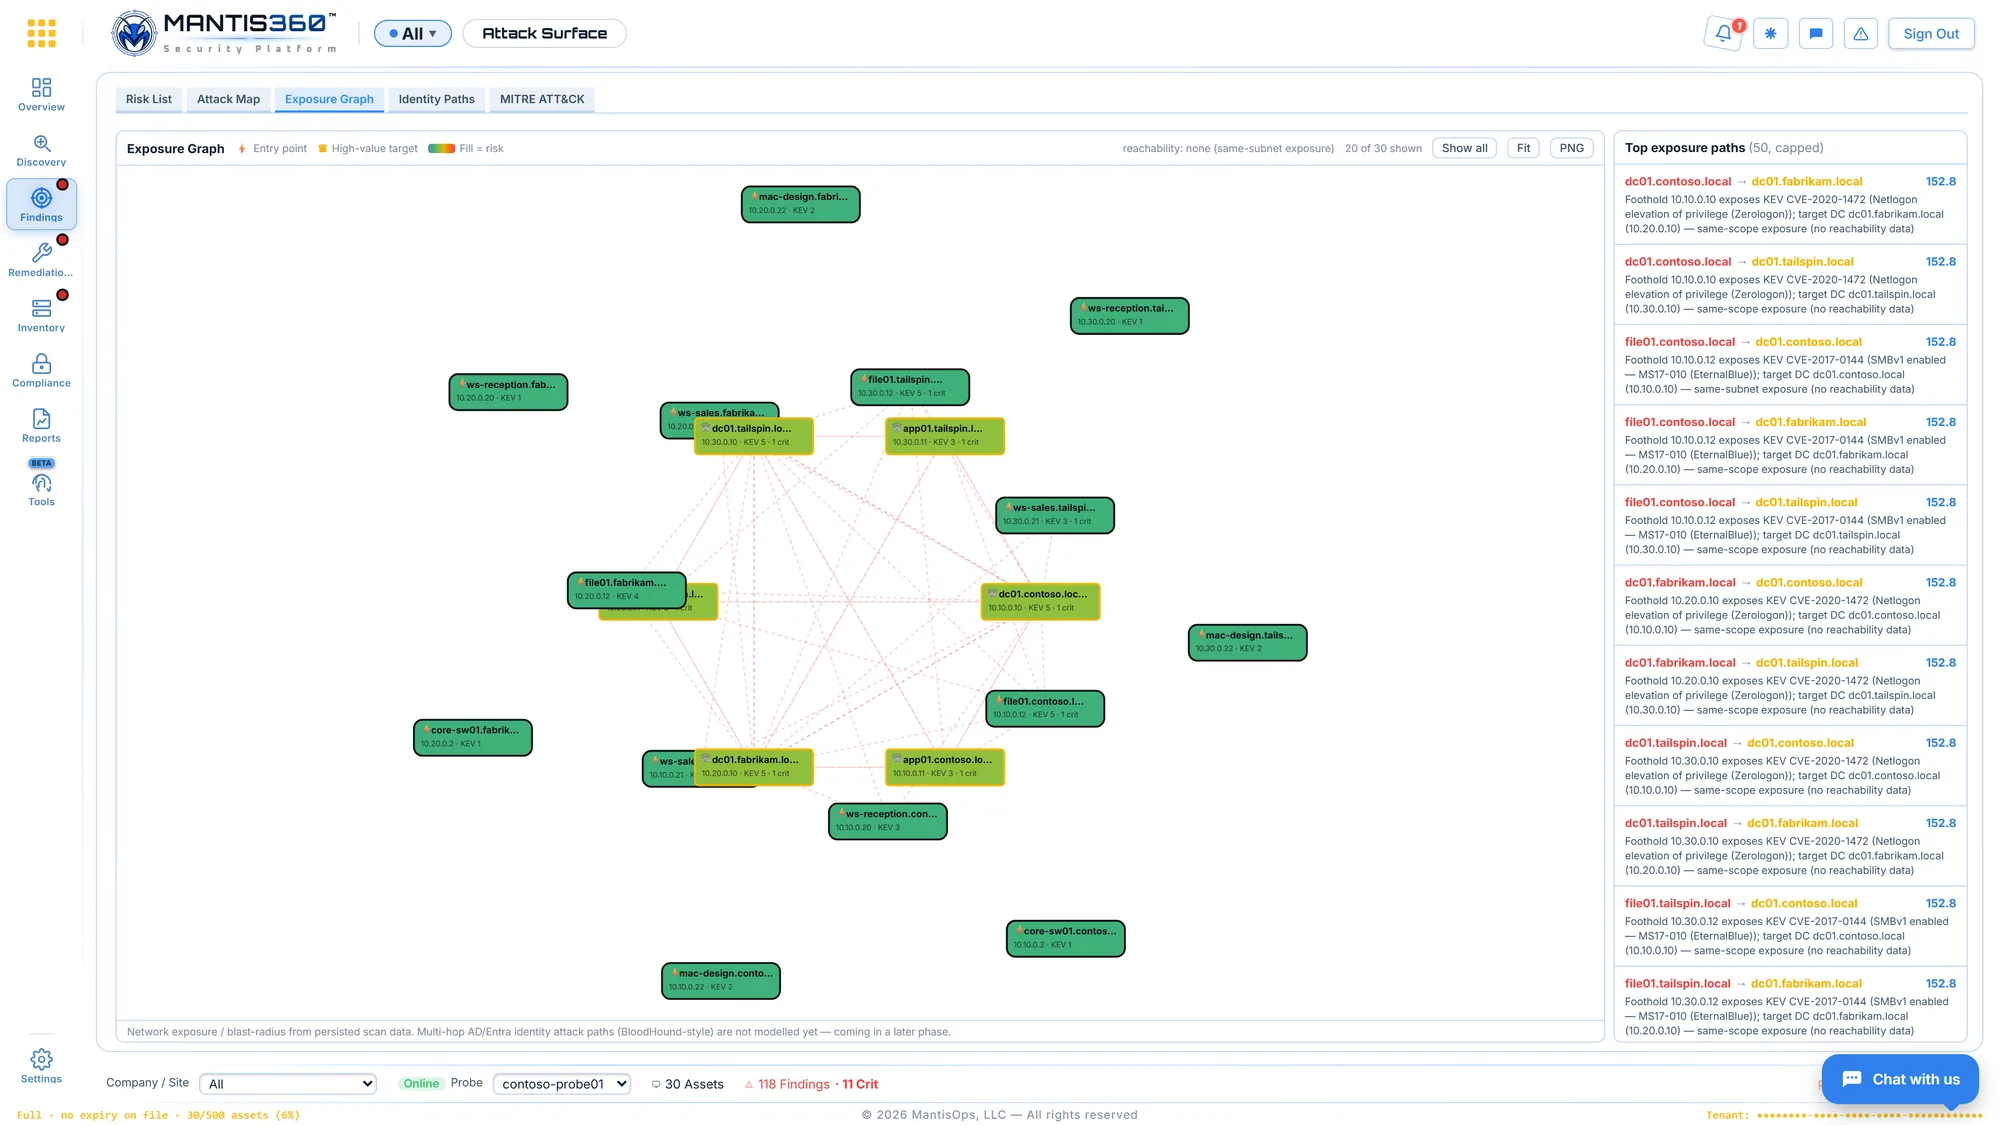The height and width of the screenshot is (1125, 2000).
Task: Switch to the Identity Paths tab
Action: pos(437,99)
